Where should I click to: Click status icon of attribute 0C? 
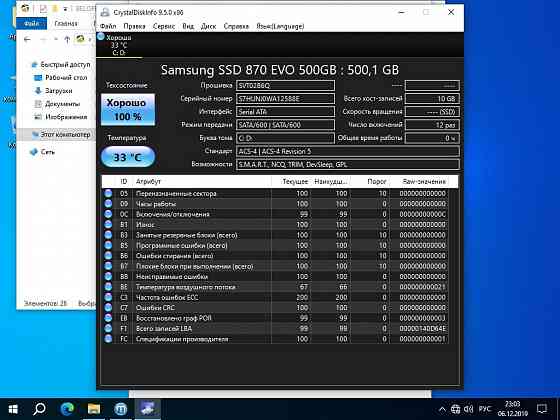tap(108, 214)
